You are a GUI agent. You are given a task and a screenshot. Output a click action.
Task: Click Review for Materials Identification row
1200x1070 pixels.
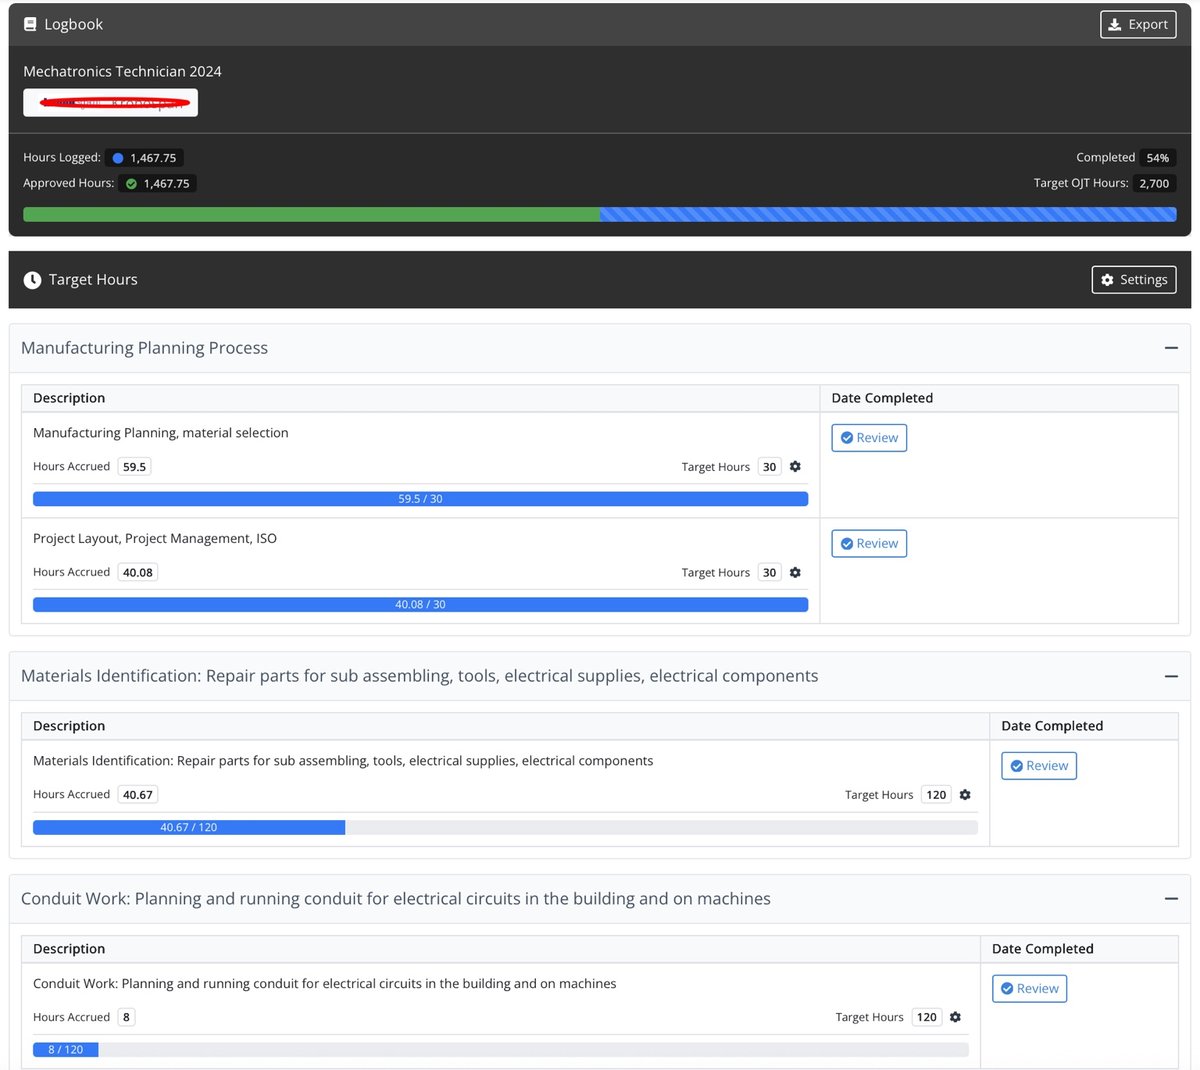[1039, 766]
